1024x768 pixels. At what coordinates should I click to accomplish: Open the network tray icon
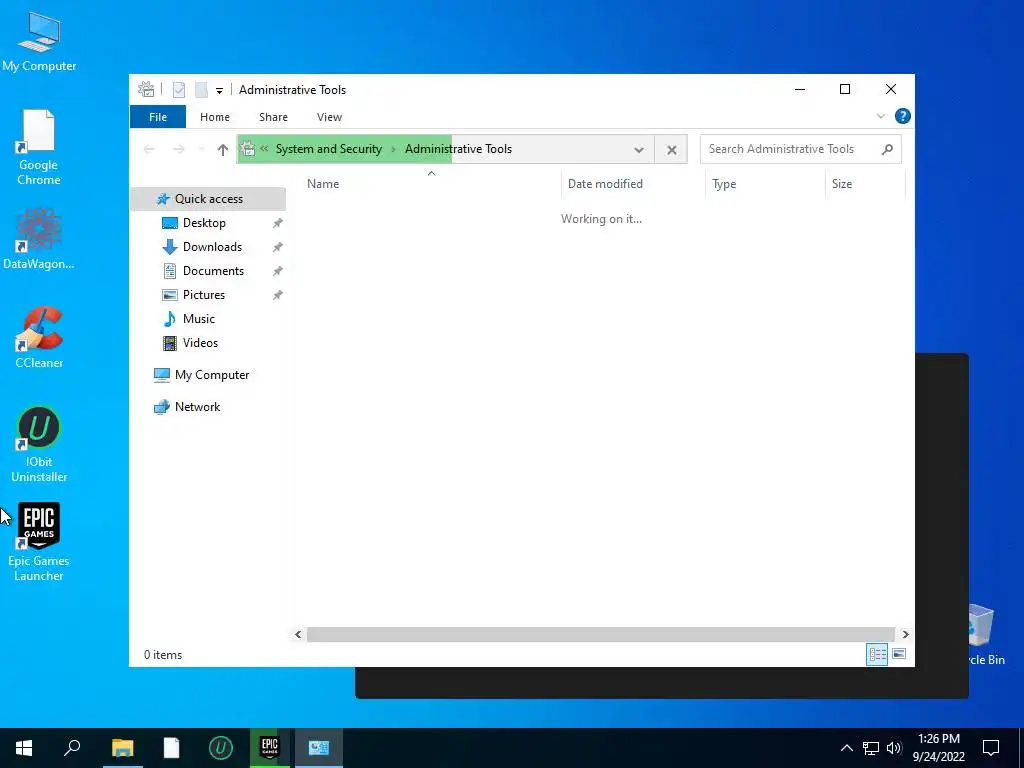(871, 748)
